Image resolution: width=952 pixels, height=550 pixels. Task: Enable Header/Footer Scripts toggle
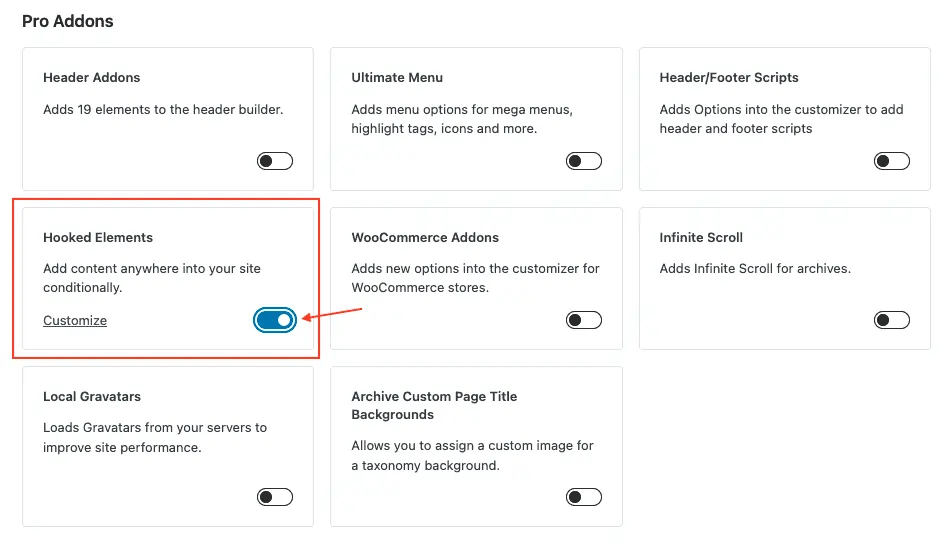point(891,161)
